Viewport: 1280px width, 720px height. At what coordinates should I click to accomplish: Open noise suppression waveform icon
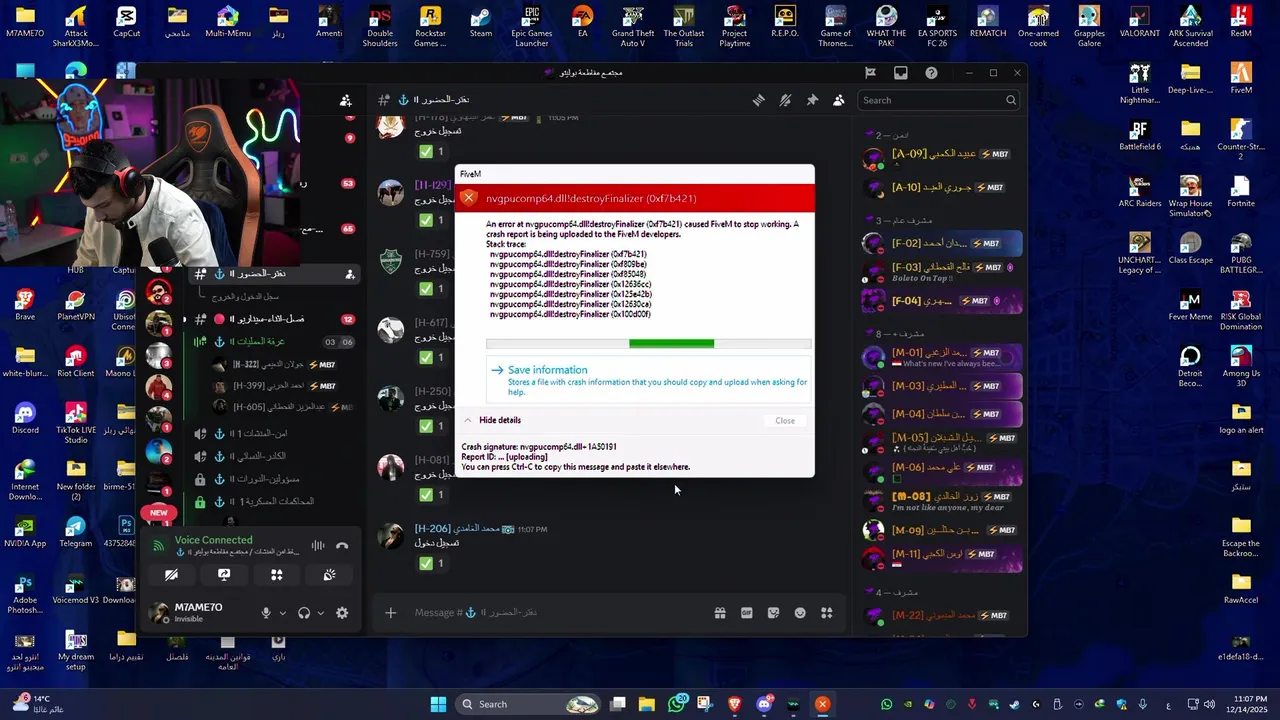(x=317, y=546)
